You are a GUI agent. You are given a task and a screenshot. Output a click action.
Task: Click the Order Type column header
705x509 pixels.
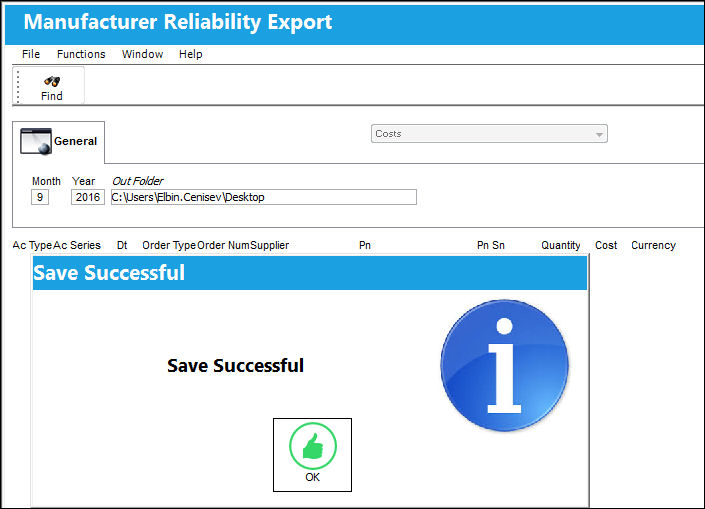(x=169, y=245)
